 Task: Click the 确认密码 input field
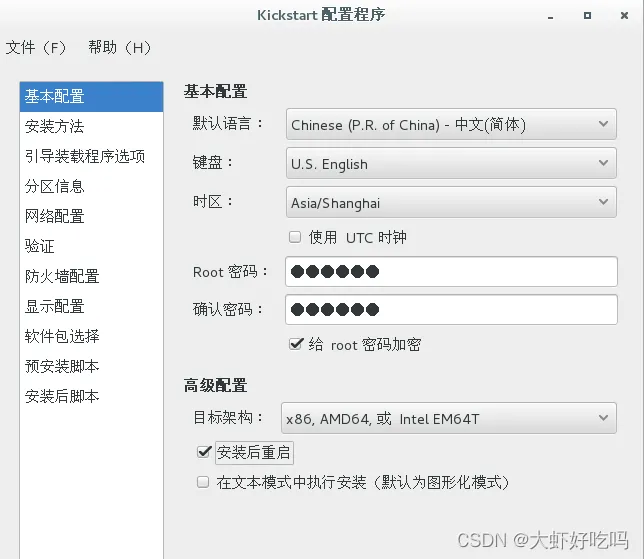coord(451,309)
